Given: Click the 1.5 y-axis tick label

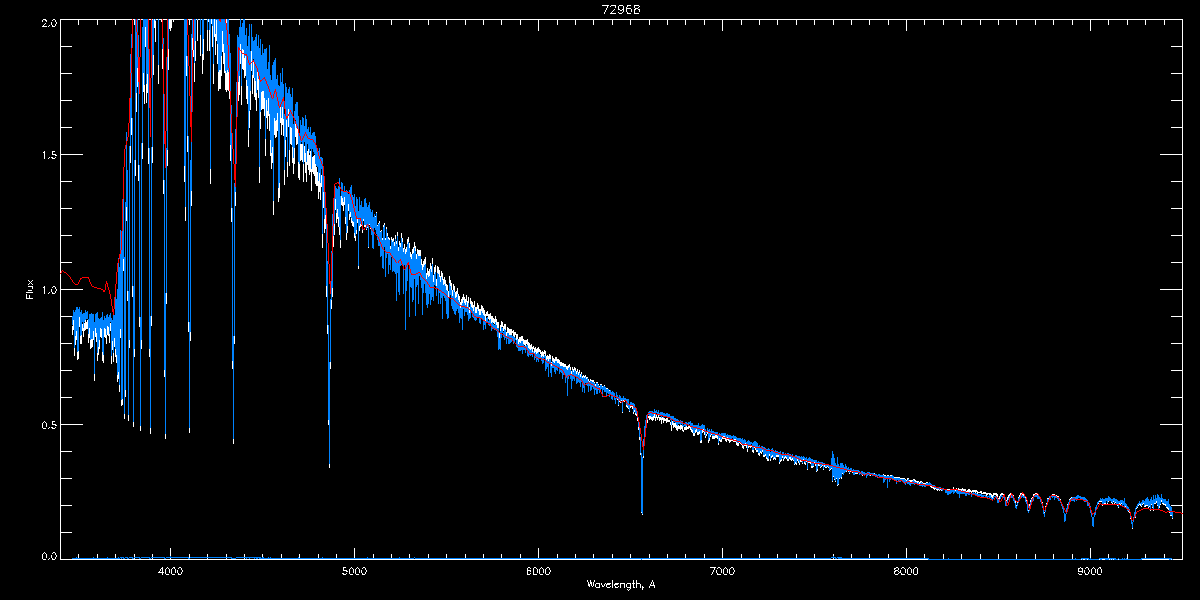Looking at the screenshot, I should pos(47,155).
